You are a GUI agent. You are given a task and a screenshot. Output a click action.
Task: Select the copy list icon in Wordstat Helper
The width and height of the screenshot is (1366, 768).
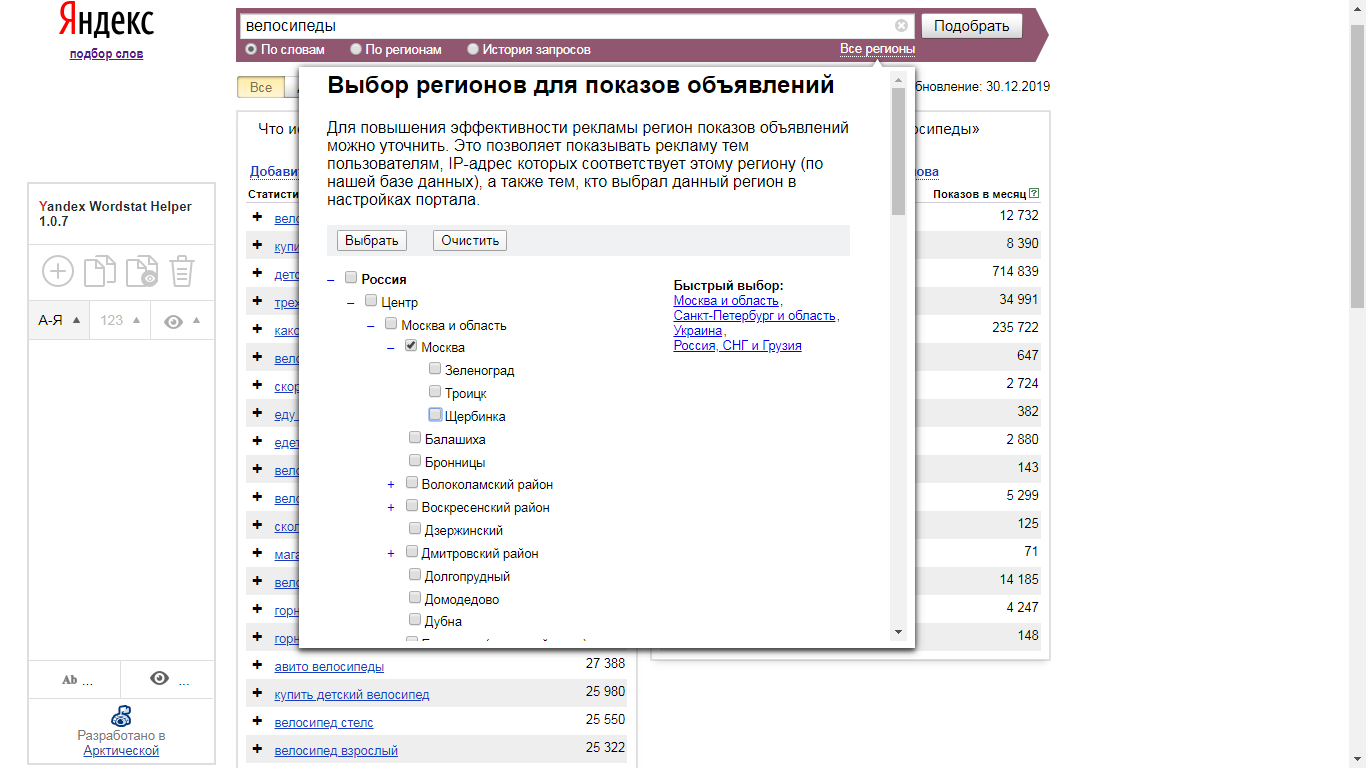coord(100,271)
